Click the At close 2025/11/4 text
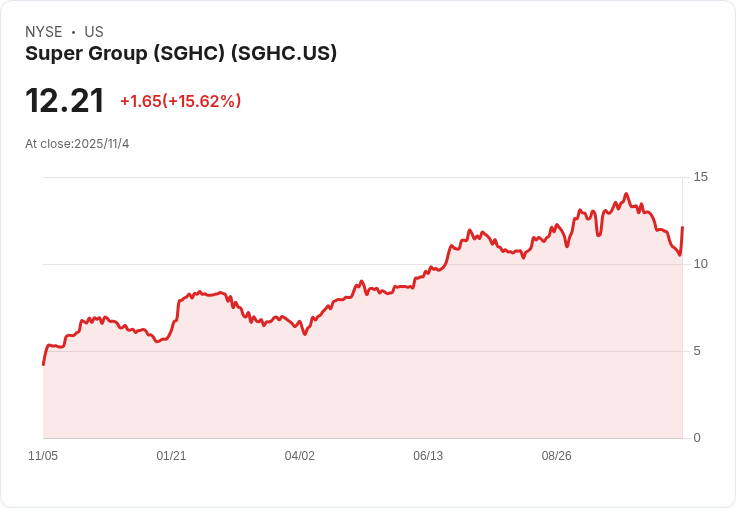Viewport: 736px width, 508px height. point(77,144)
